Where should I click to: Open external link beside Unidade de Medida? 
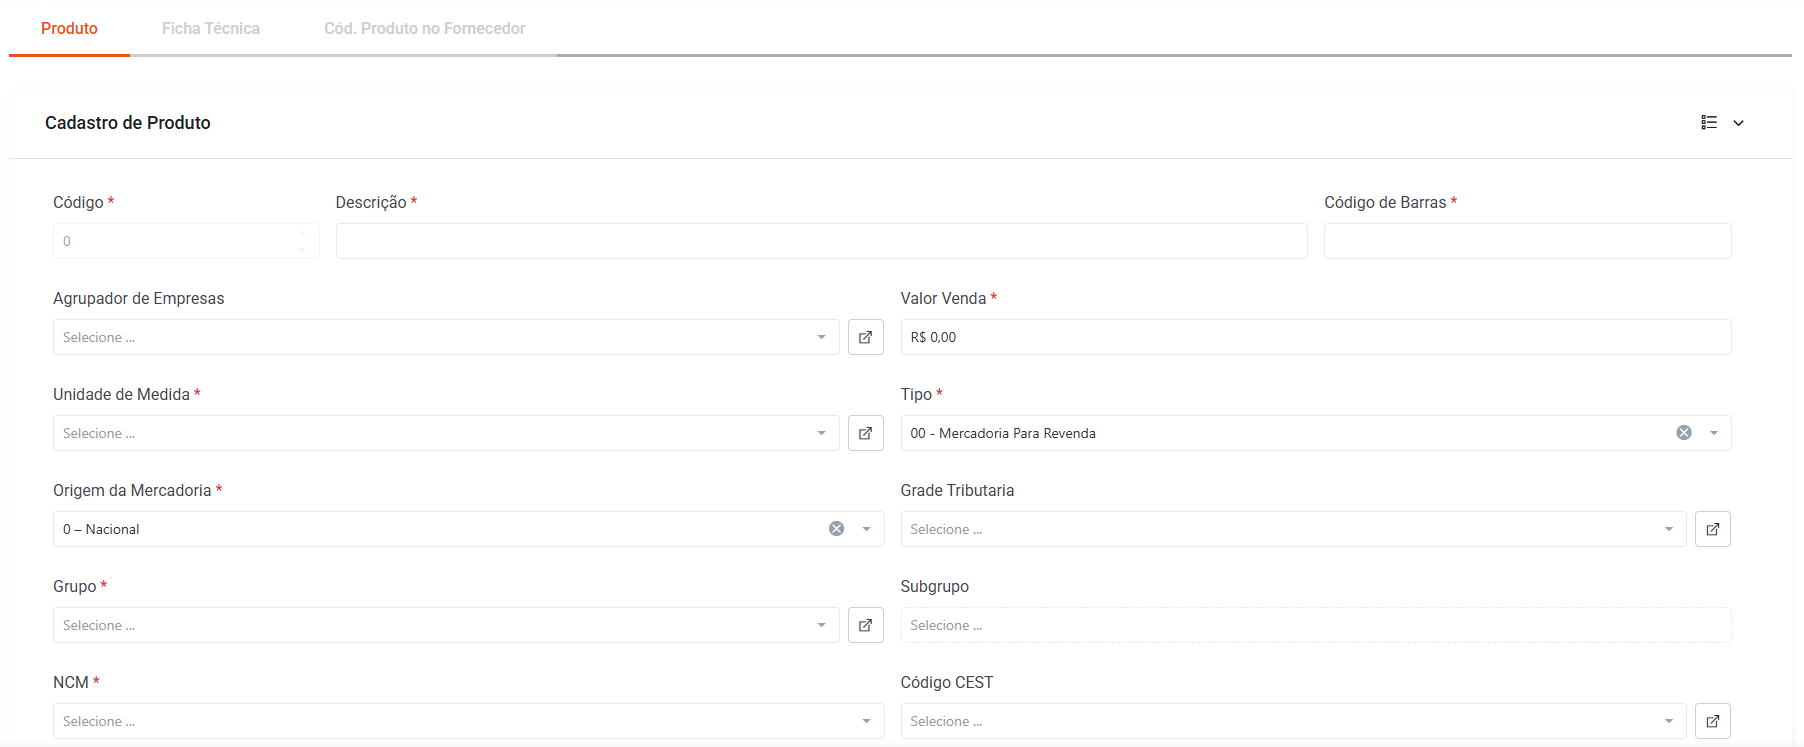tap(865, 433)
